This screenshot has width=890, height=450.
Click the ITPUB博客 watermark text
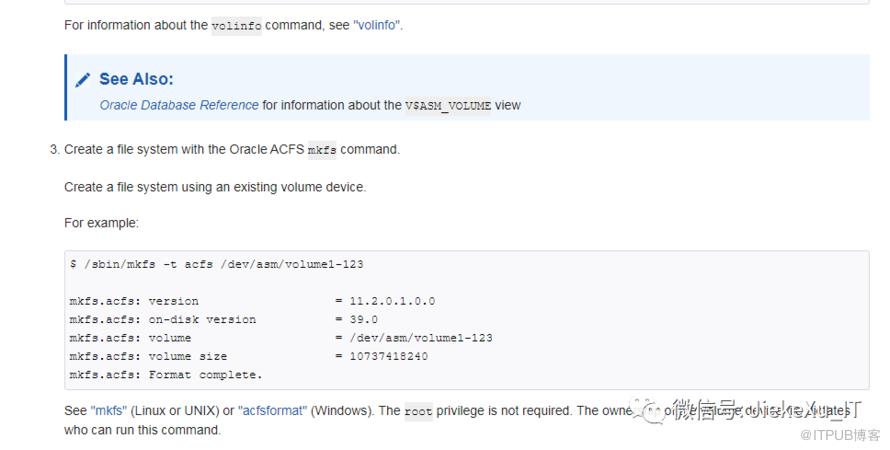[x=847, y=435]
